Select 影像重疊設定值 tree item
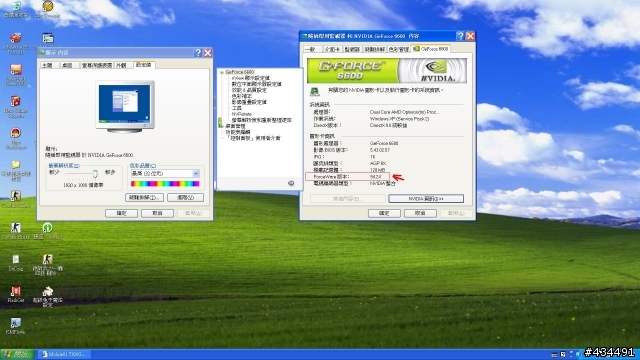This screenshot has height=360, width=640. click(249, 102)
